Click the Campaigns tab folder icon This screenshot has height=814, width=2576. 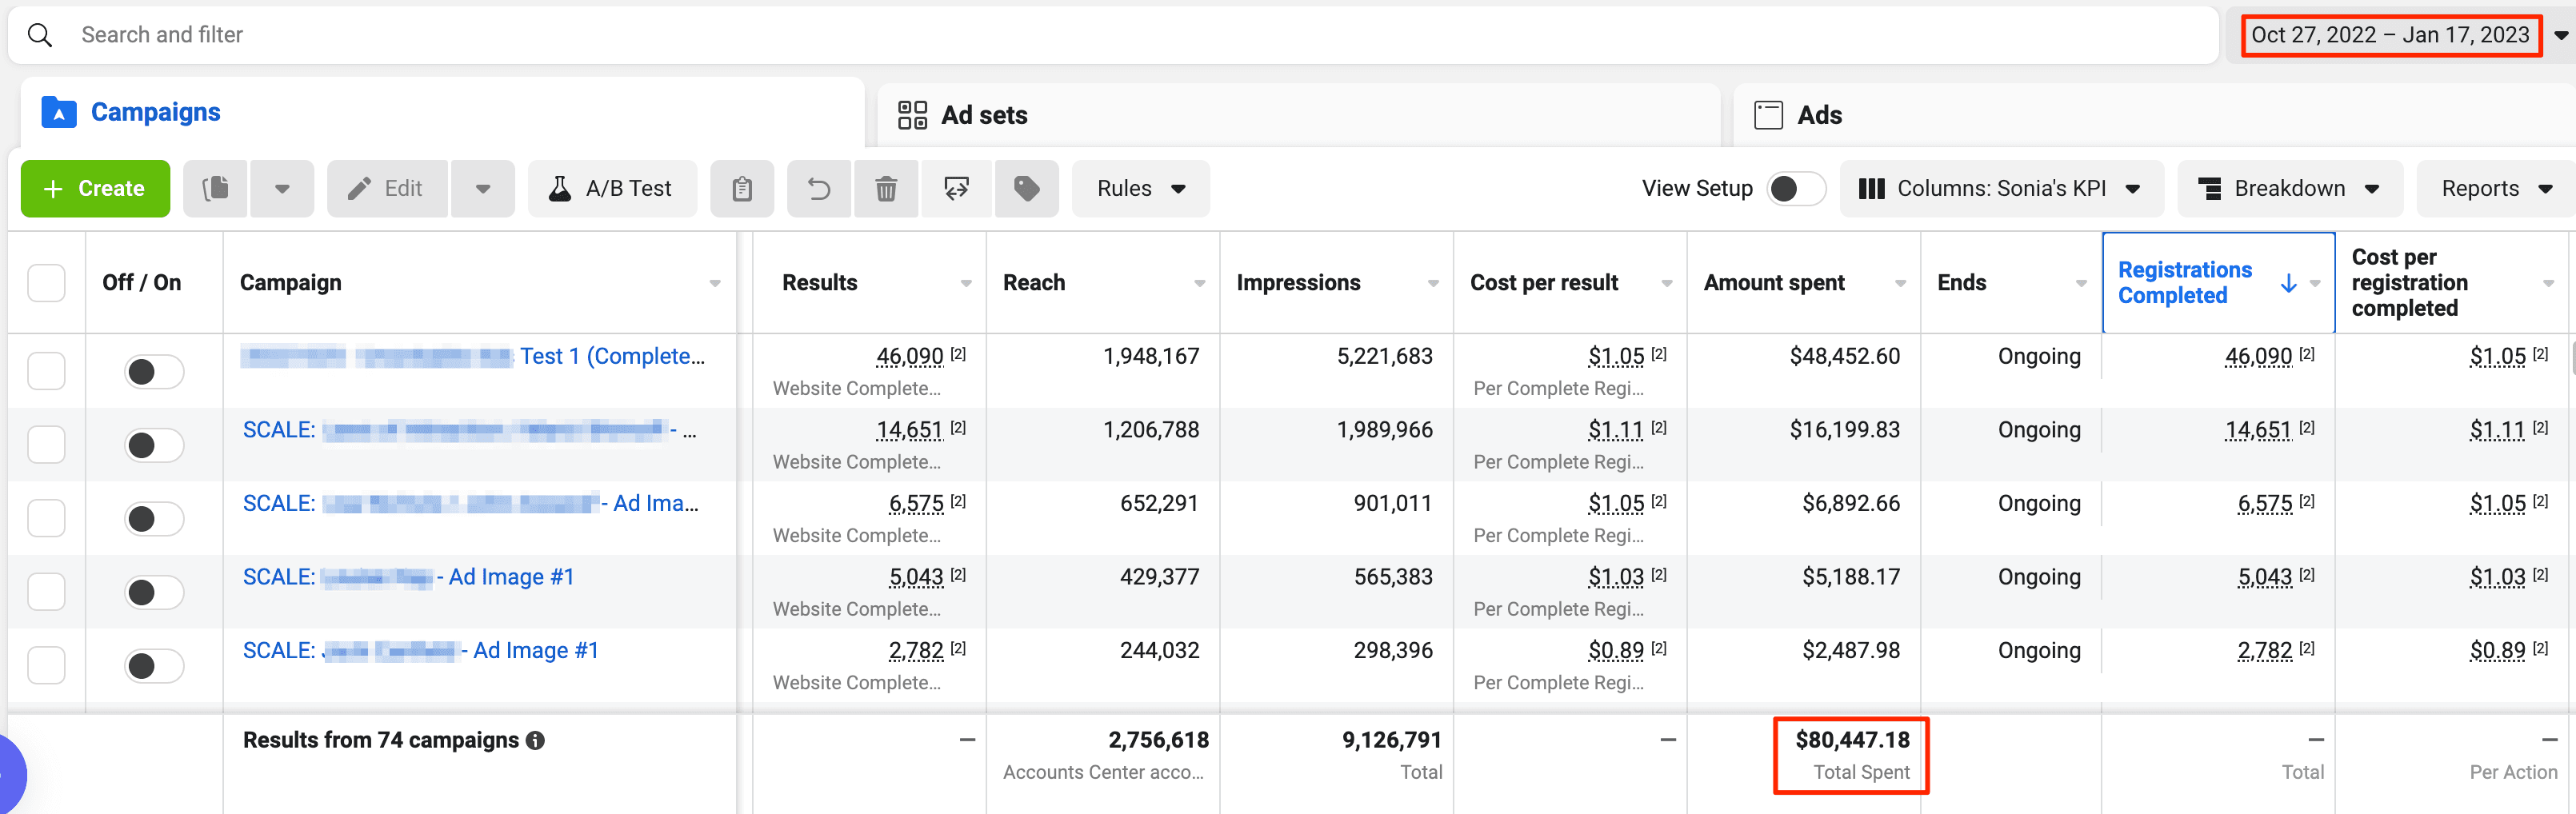59,112
